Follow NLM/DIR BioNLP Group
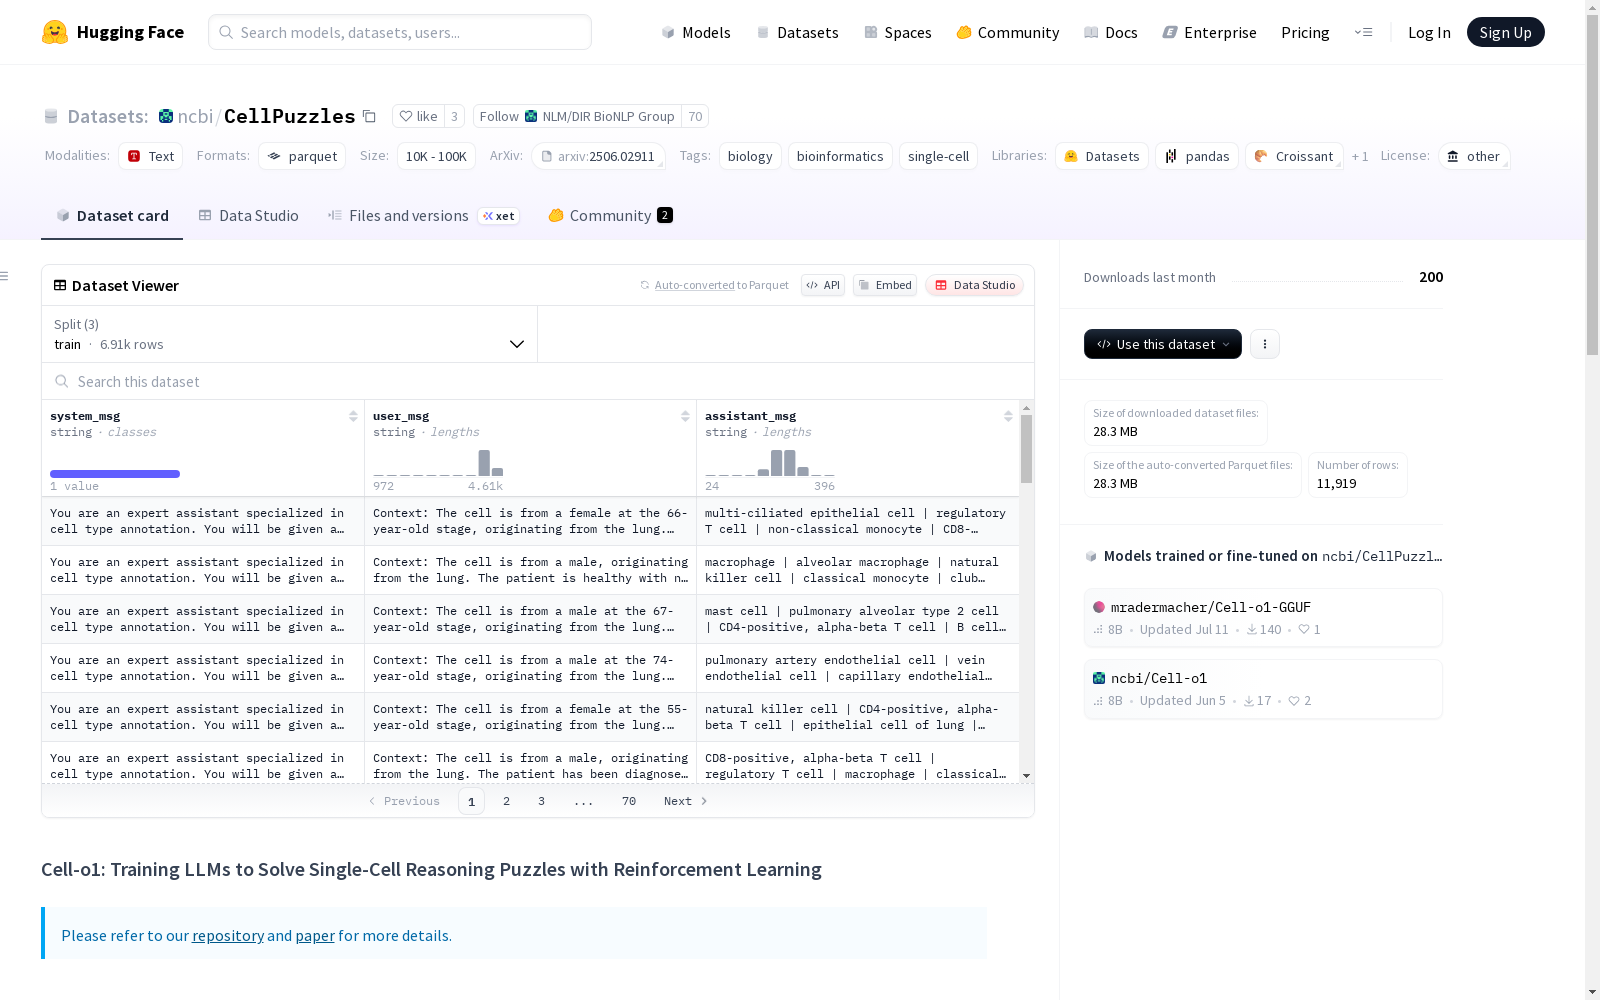 577,116
